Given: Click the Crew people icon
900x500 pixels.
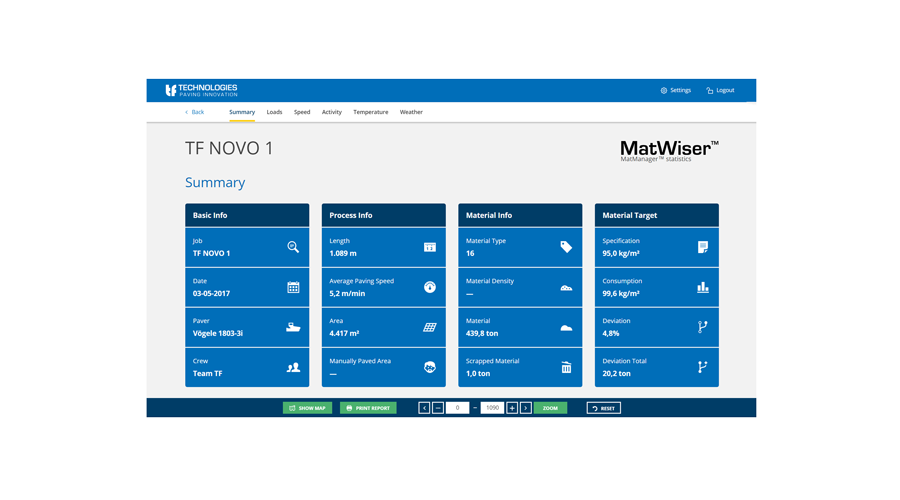Looking at the screenshot, I should click(x=293, y=367).
